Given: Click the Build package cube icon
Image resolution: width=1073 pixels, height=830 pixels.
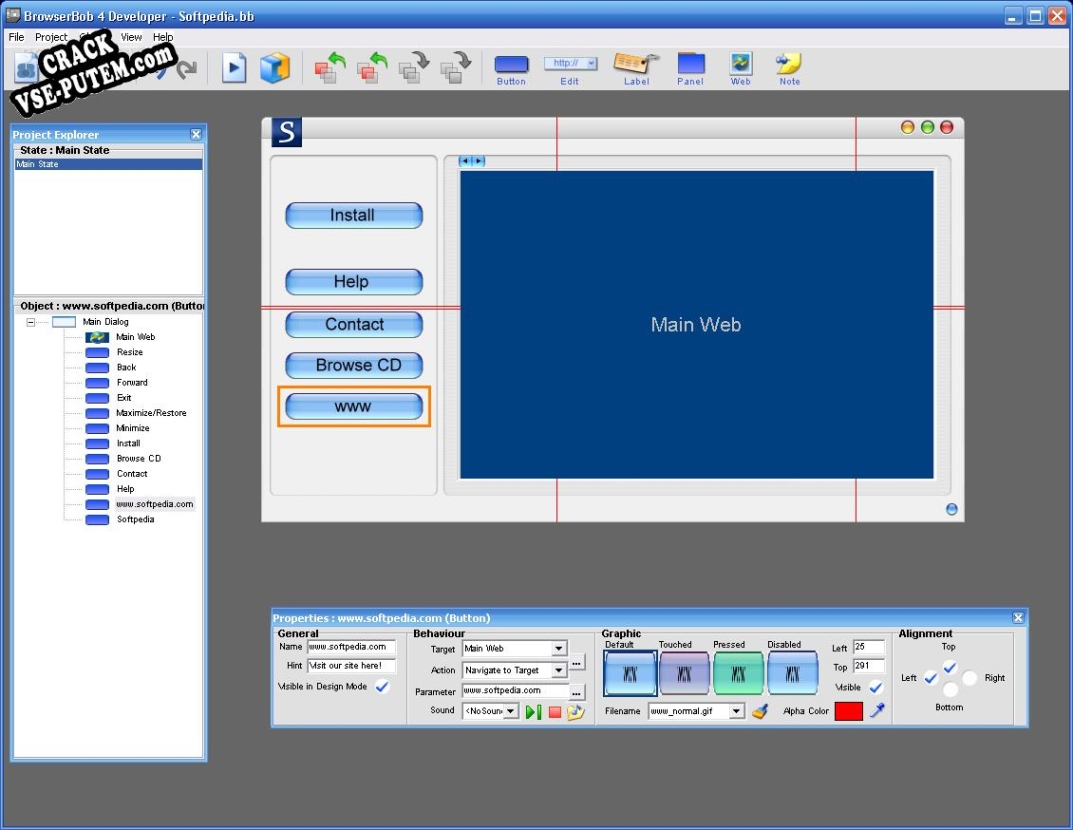Looking at the screenshot, I should pos(274,68).
